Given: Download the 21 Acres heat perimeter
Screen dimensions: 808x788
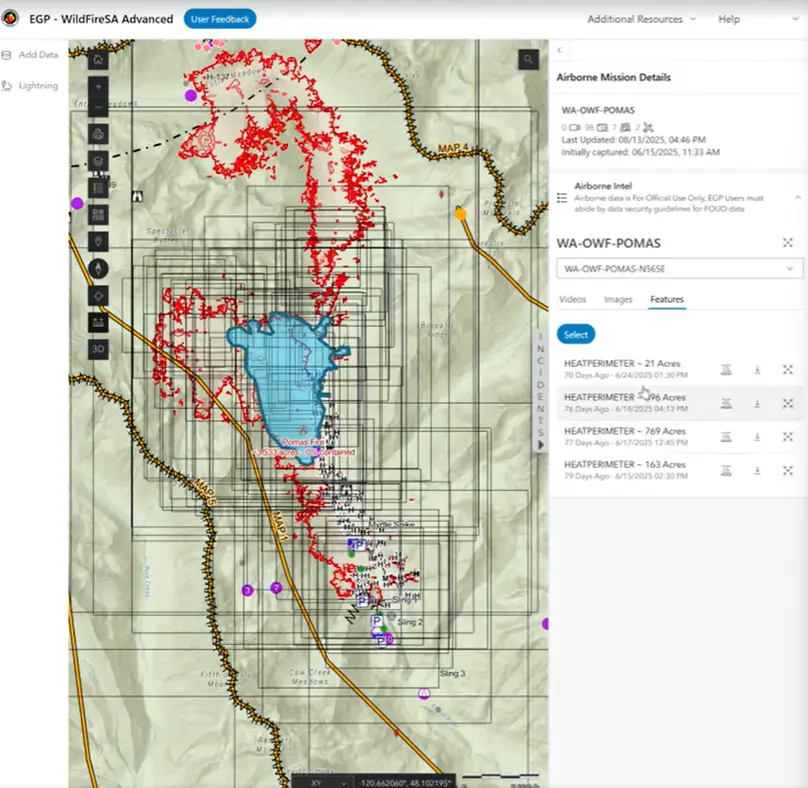Looking at the screenshot, I should [757, 370].
